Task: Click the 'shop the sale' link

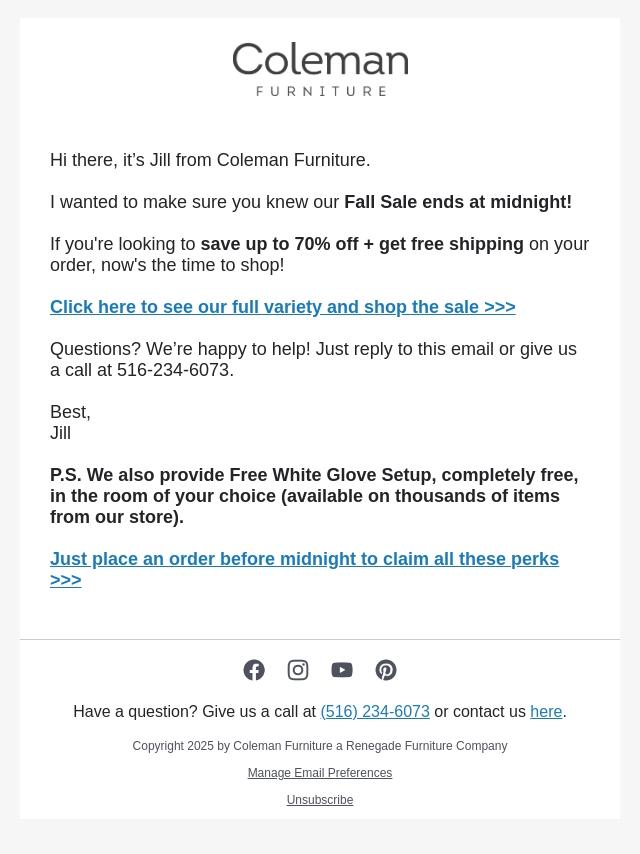Action: (282, 307)
